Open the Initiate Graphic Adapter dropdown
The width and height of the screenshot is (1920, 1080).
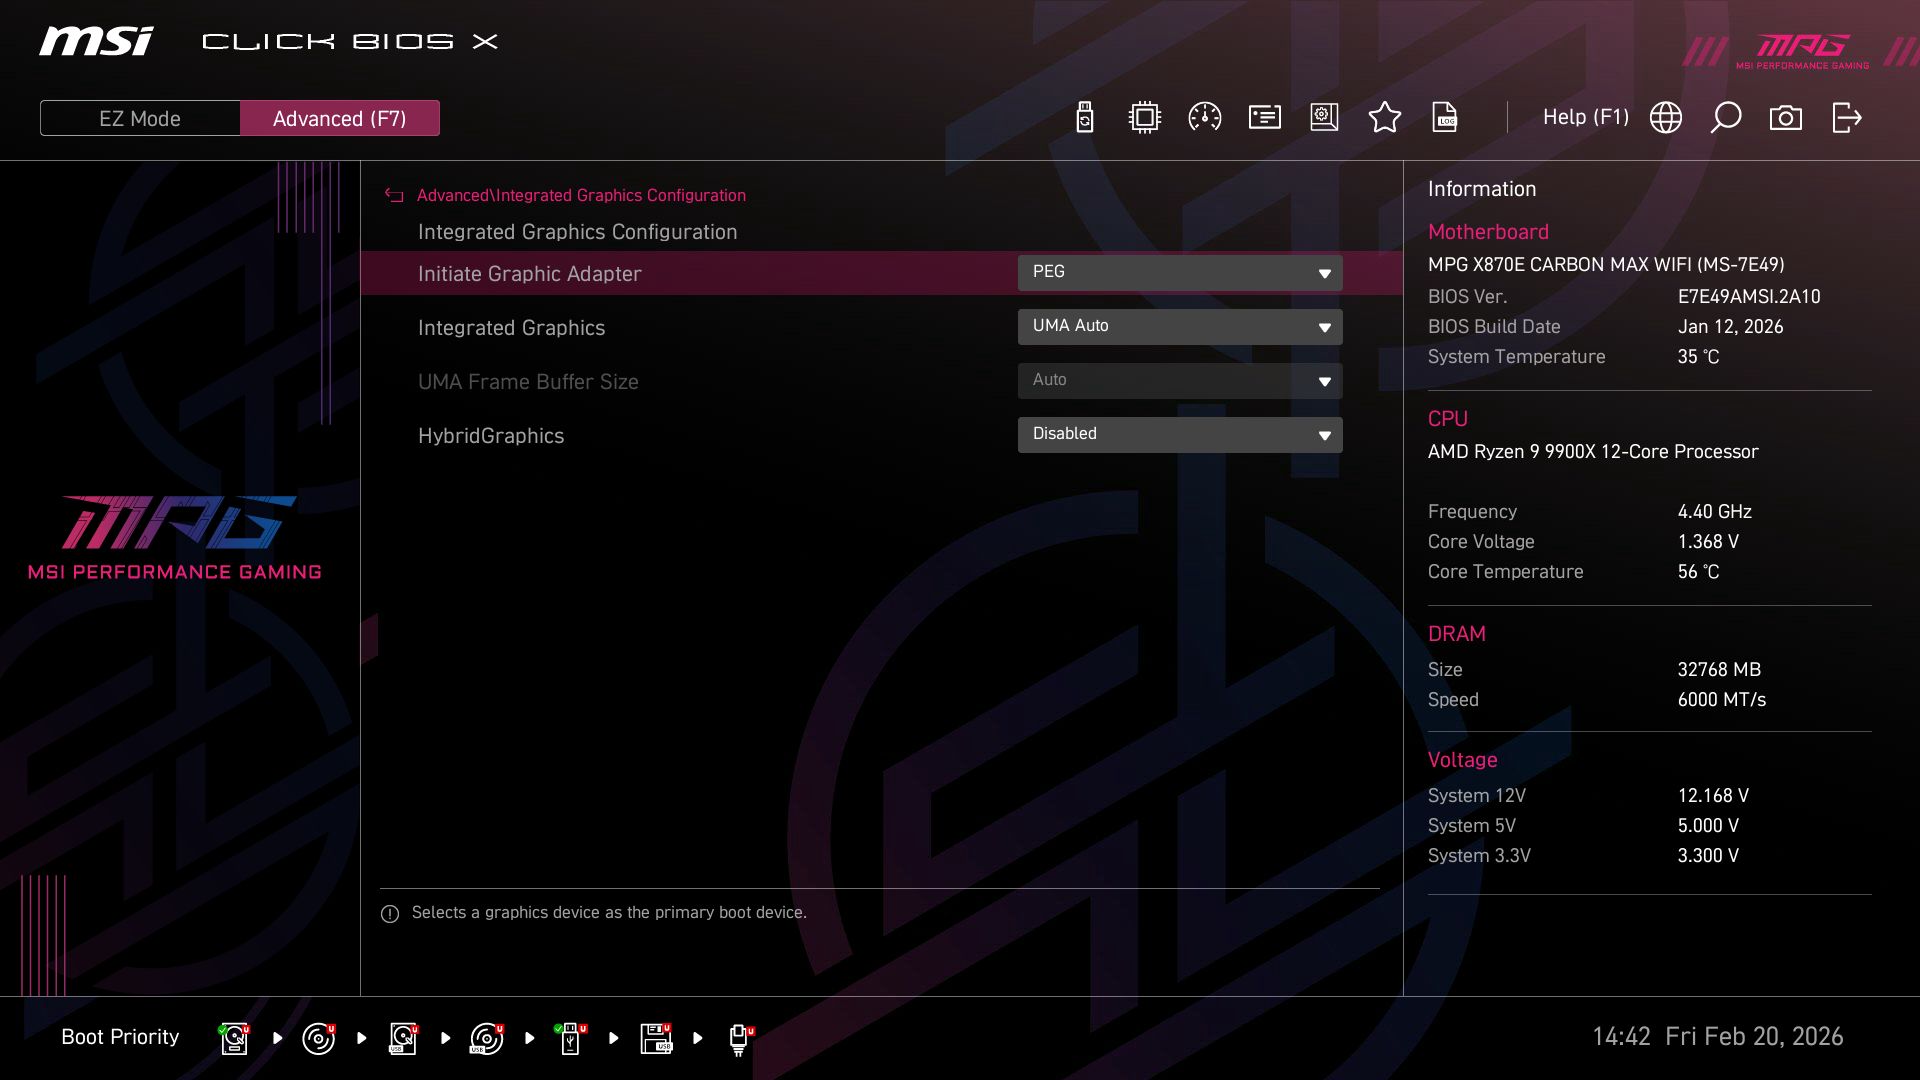1180,272
